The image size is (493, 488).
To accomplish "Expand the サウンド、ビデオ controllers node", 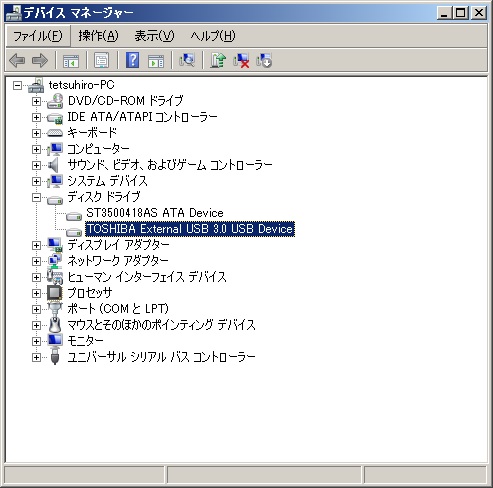I will click(36, 165).
